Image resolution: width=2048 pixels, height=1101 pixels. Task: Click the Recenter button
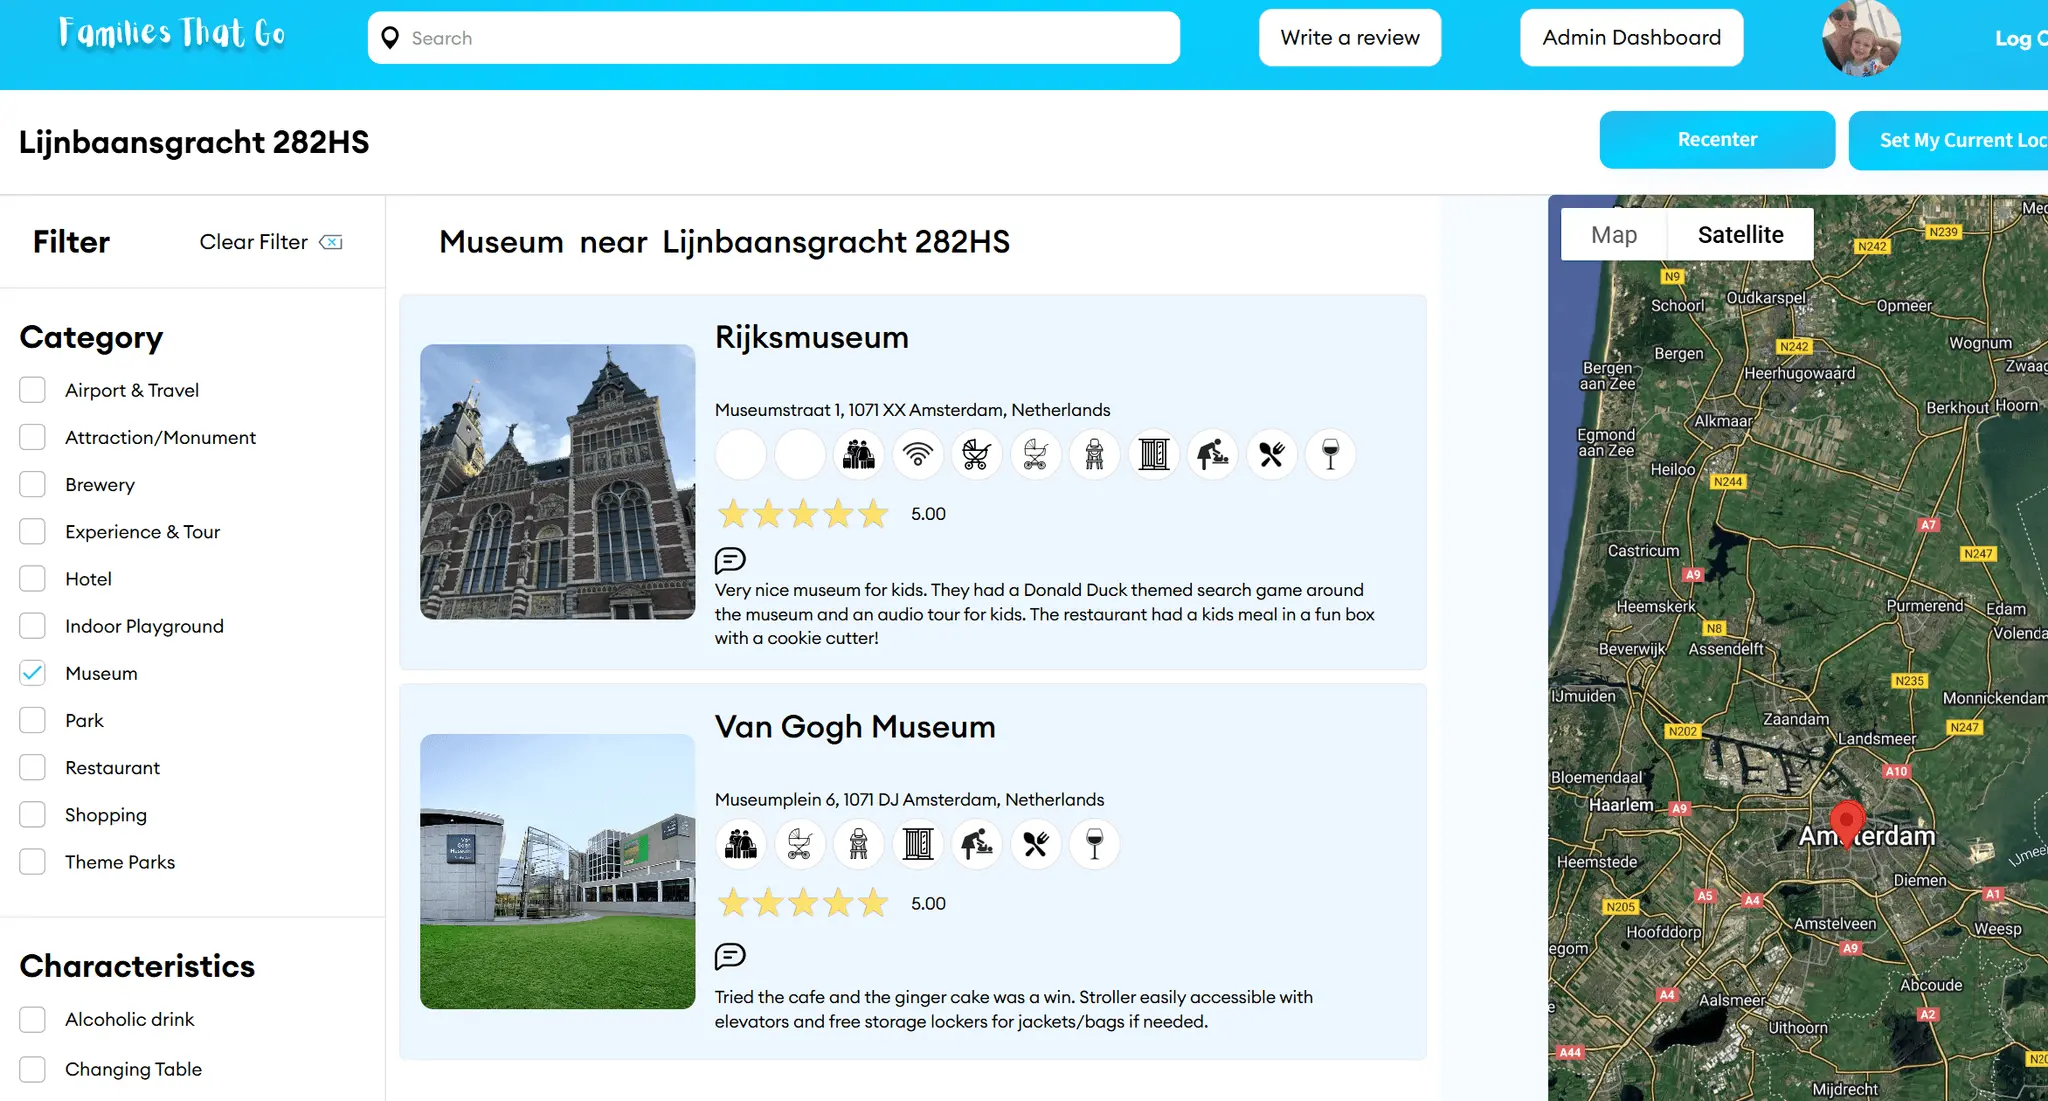[x=1717, y=140]
